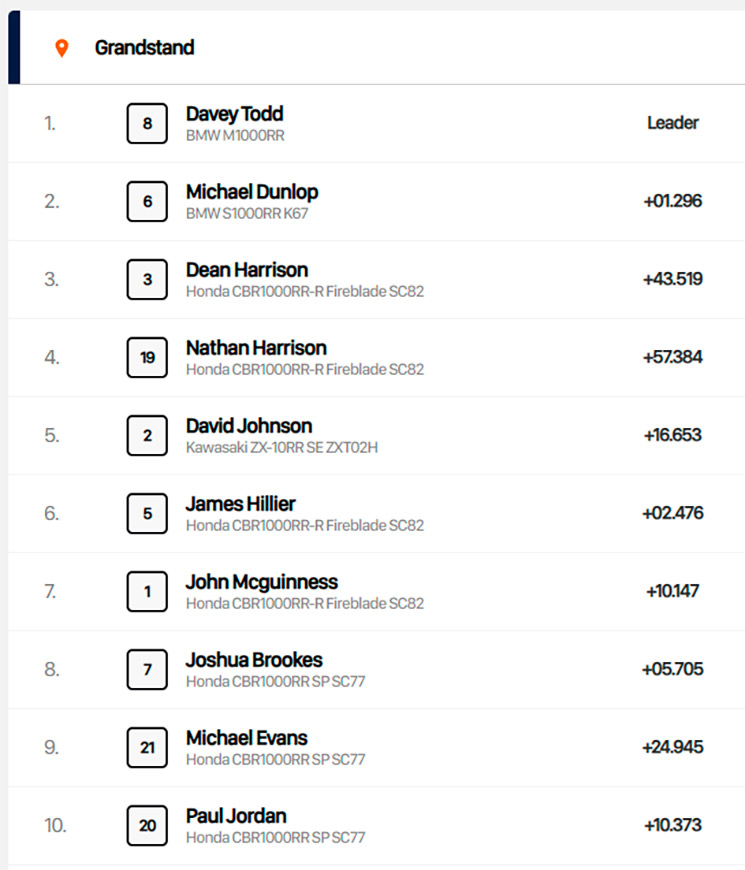Screen dimensions: 745x870
Task: Click the orange Grandstand location pin icon
Action: [x=62, y=48]
